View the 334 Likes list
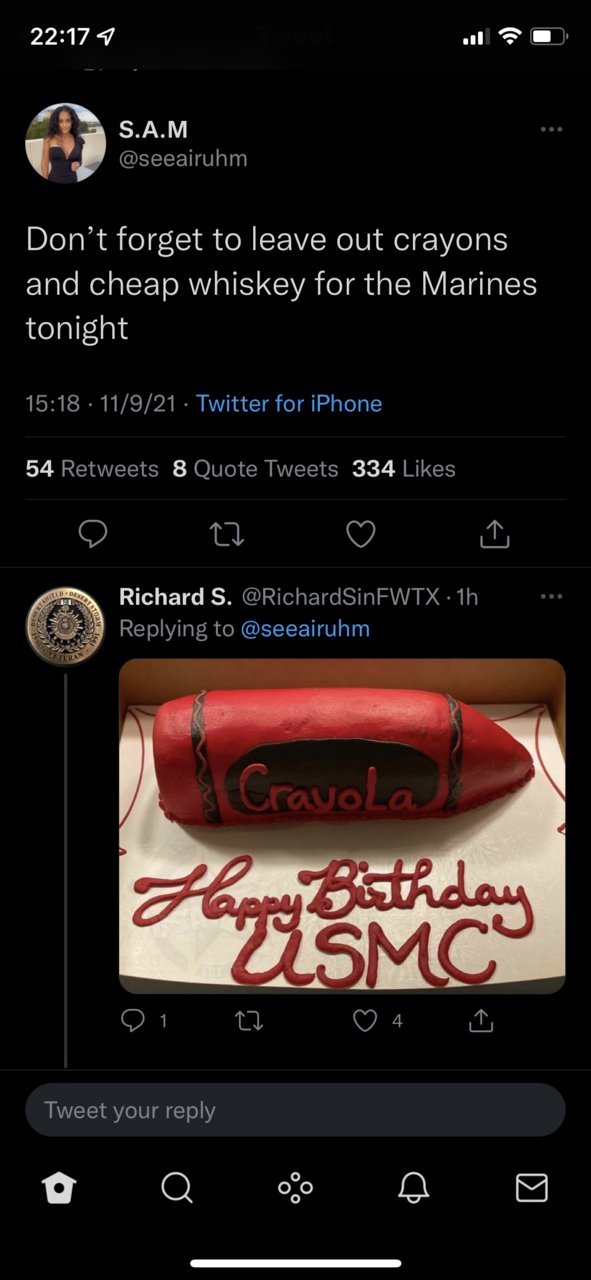This screenshot has height=1280, width=591. coord(403,468)
